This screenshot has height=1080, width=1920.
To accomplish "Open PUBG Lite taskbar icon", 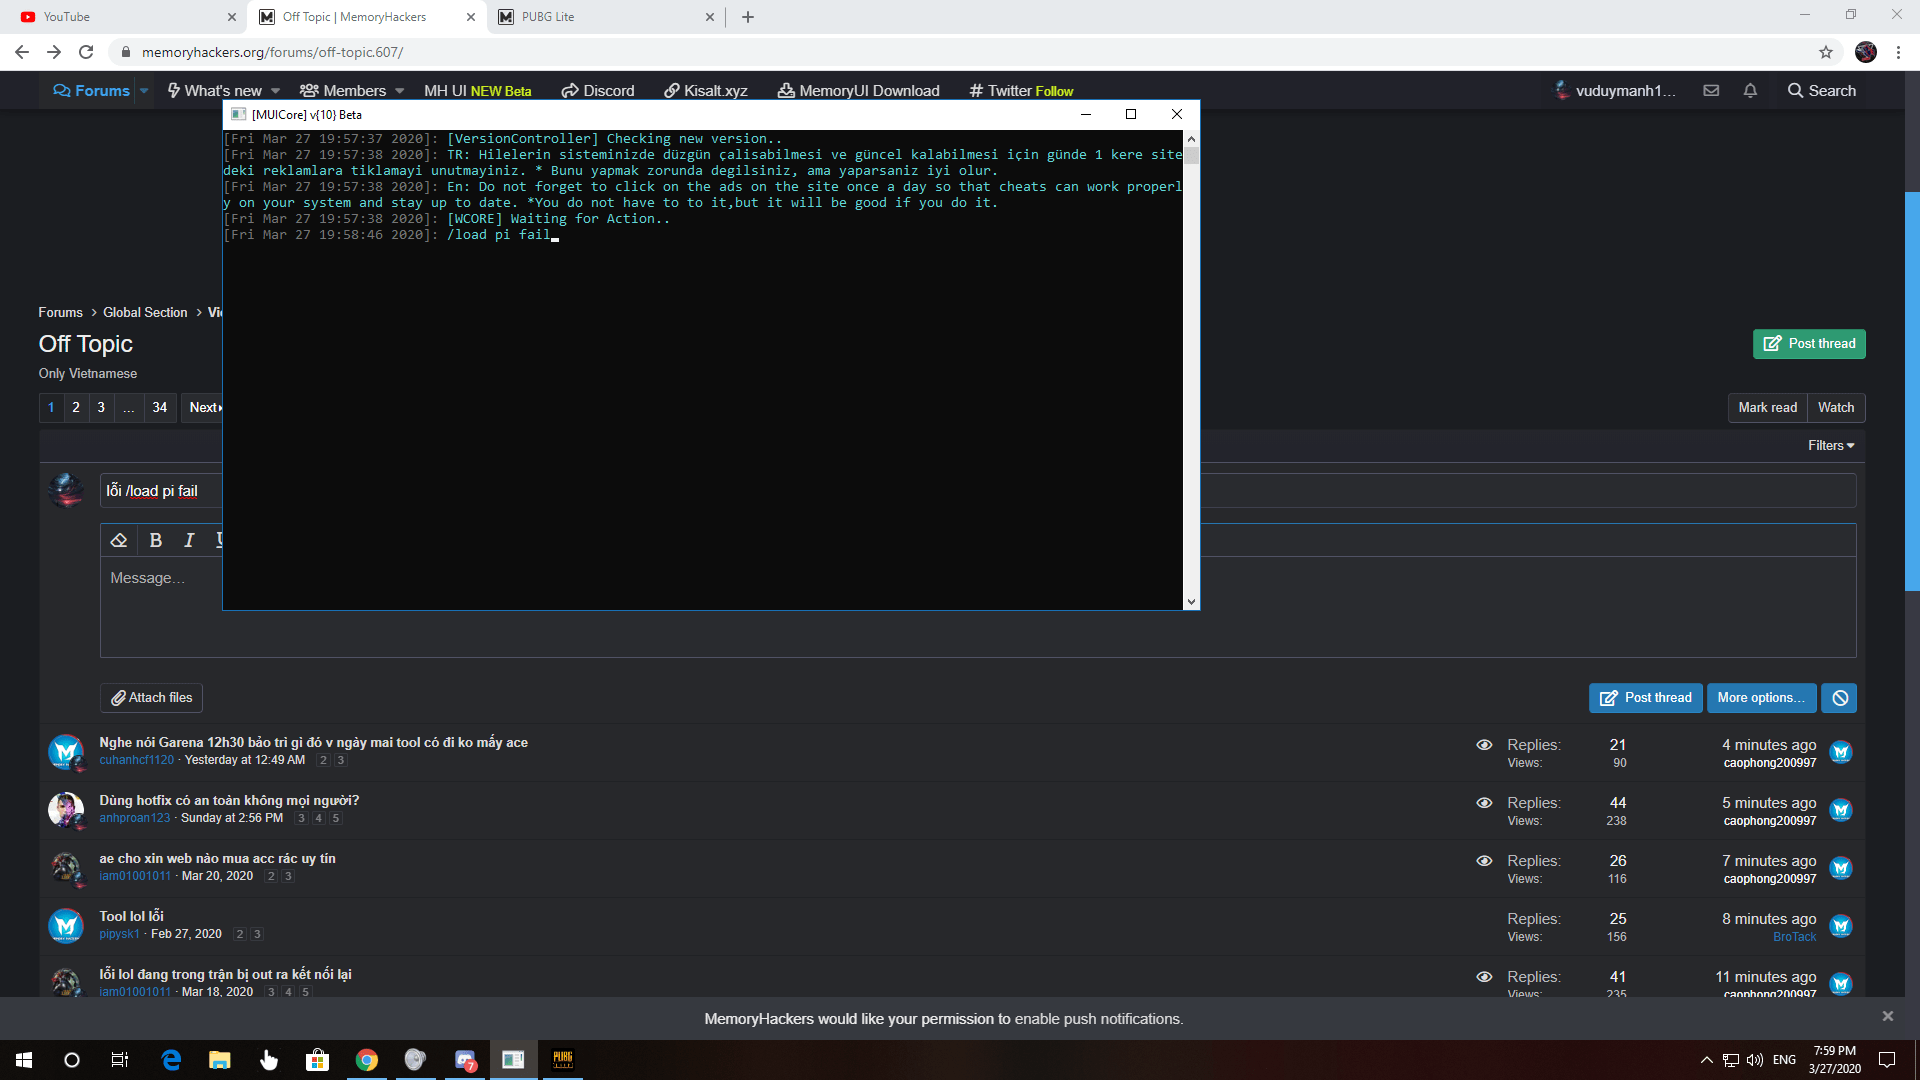I will (563, 1060).
